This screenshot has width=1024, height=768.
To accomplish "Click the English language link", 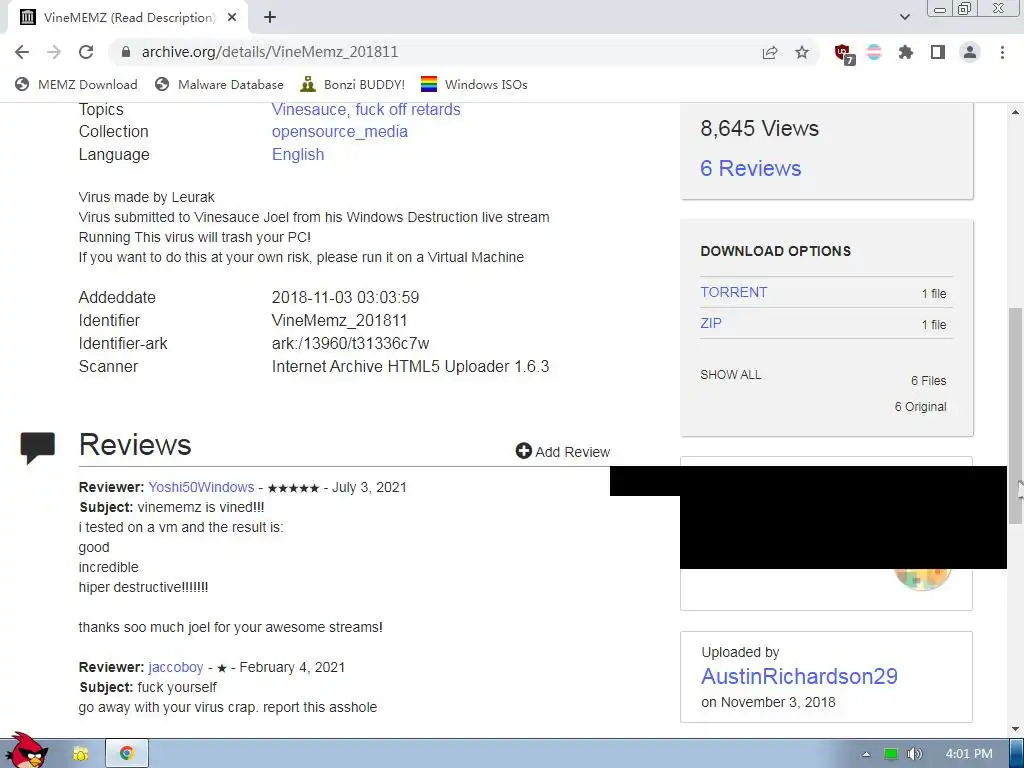I will pos(298,155).
